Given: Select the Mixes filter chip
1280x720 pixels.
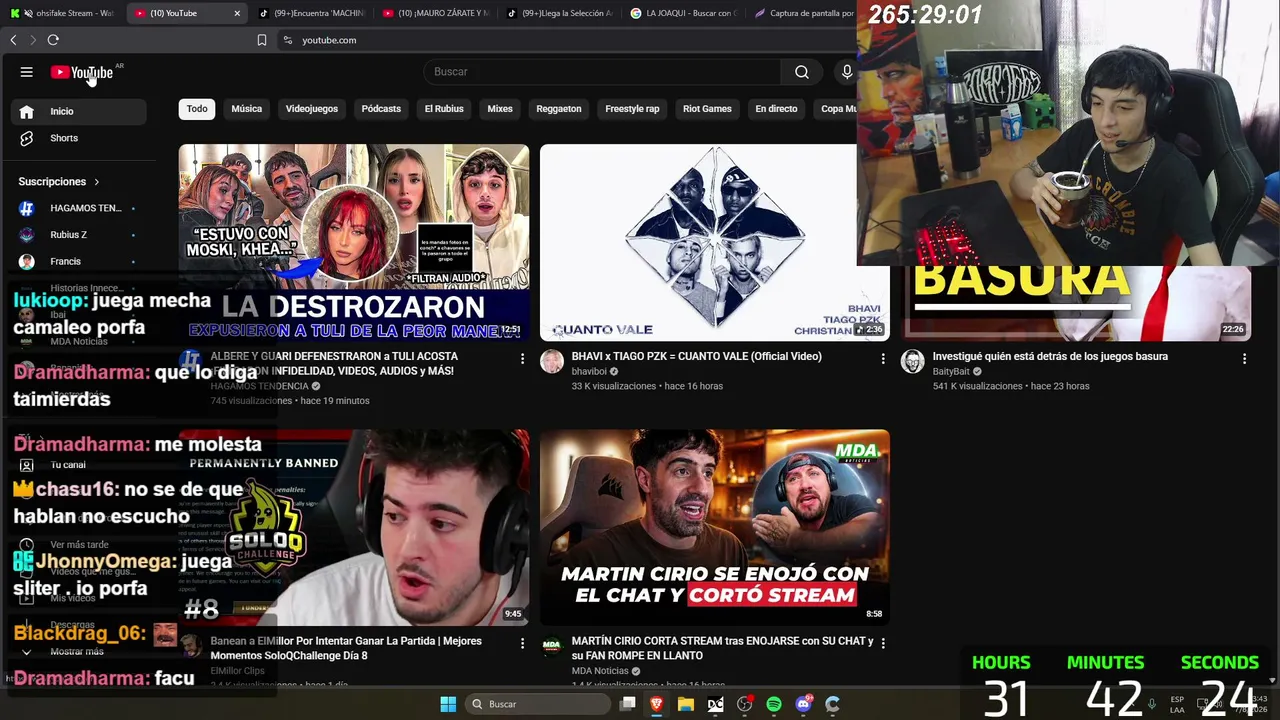Looking at the screenshot, I should [x=500, y=109].
